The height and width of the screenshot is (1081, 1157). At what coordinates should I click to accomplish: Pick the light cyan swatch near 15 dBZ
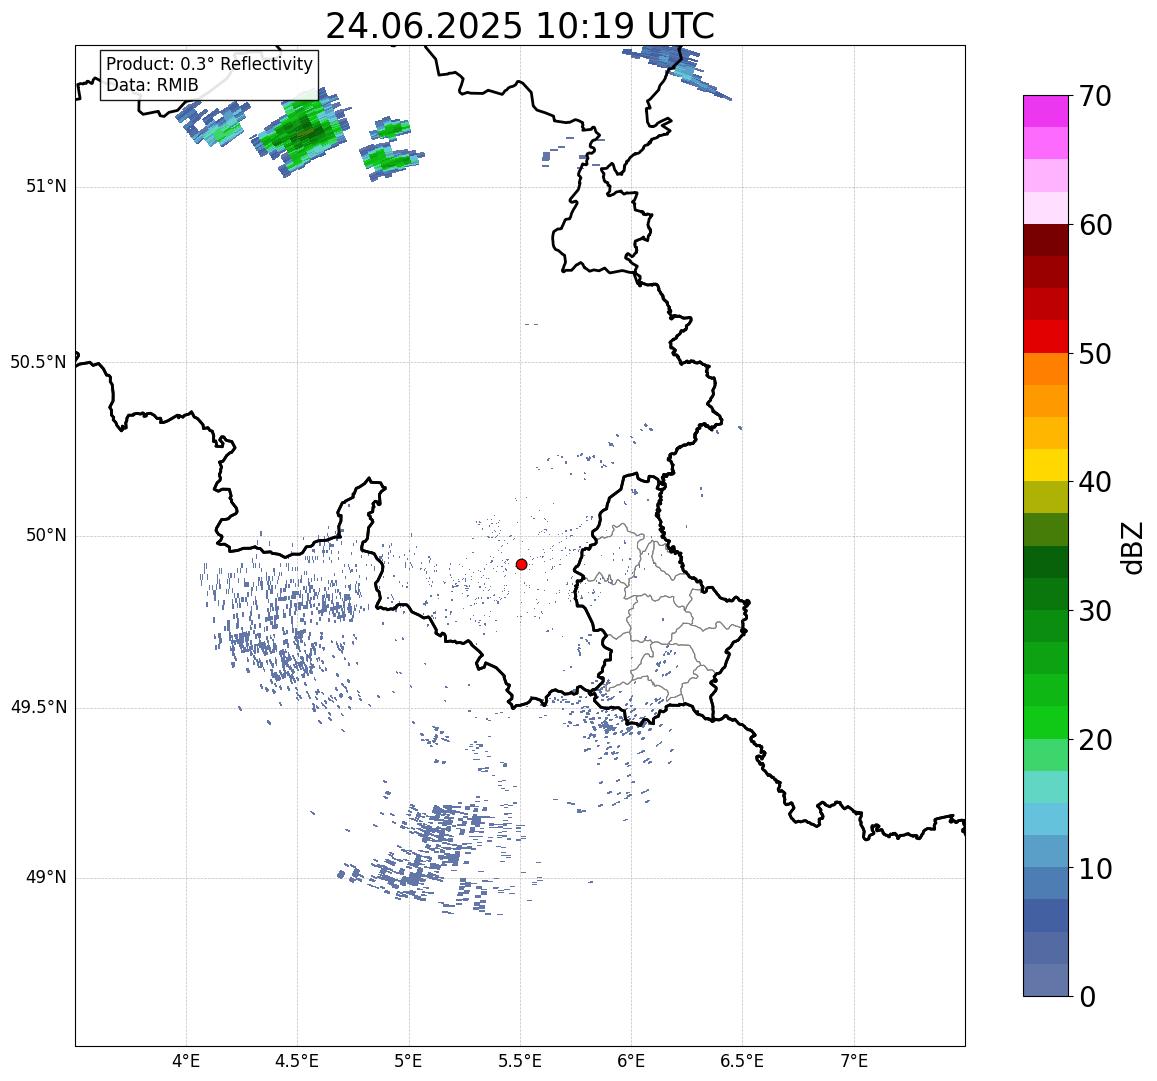click(1046, 787)
